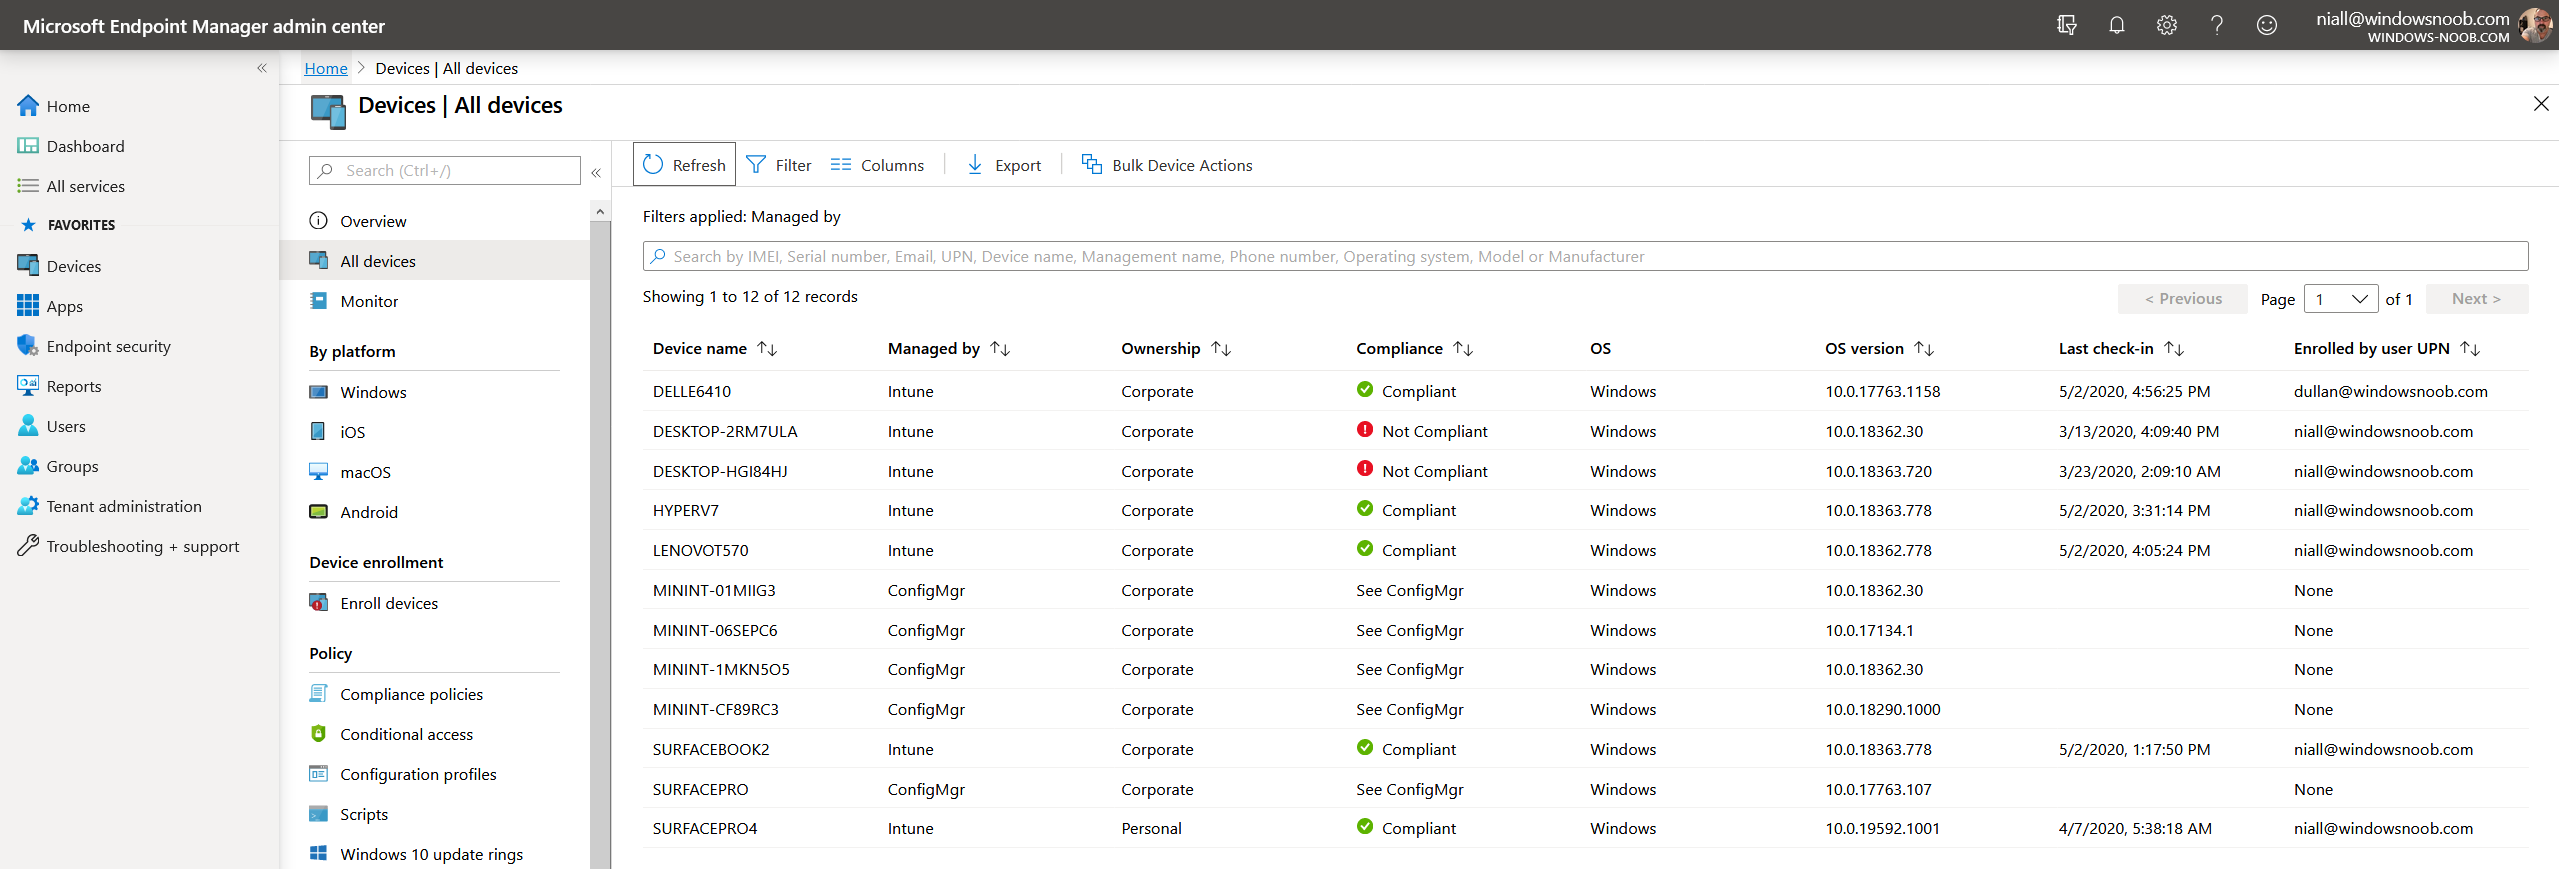This screenshot has height=869, width=2559.
Task: Open Enroll devices
Action: coord(374,603)
